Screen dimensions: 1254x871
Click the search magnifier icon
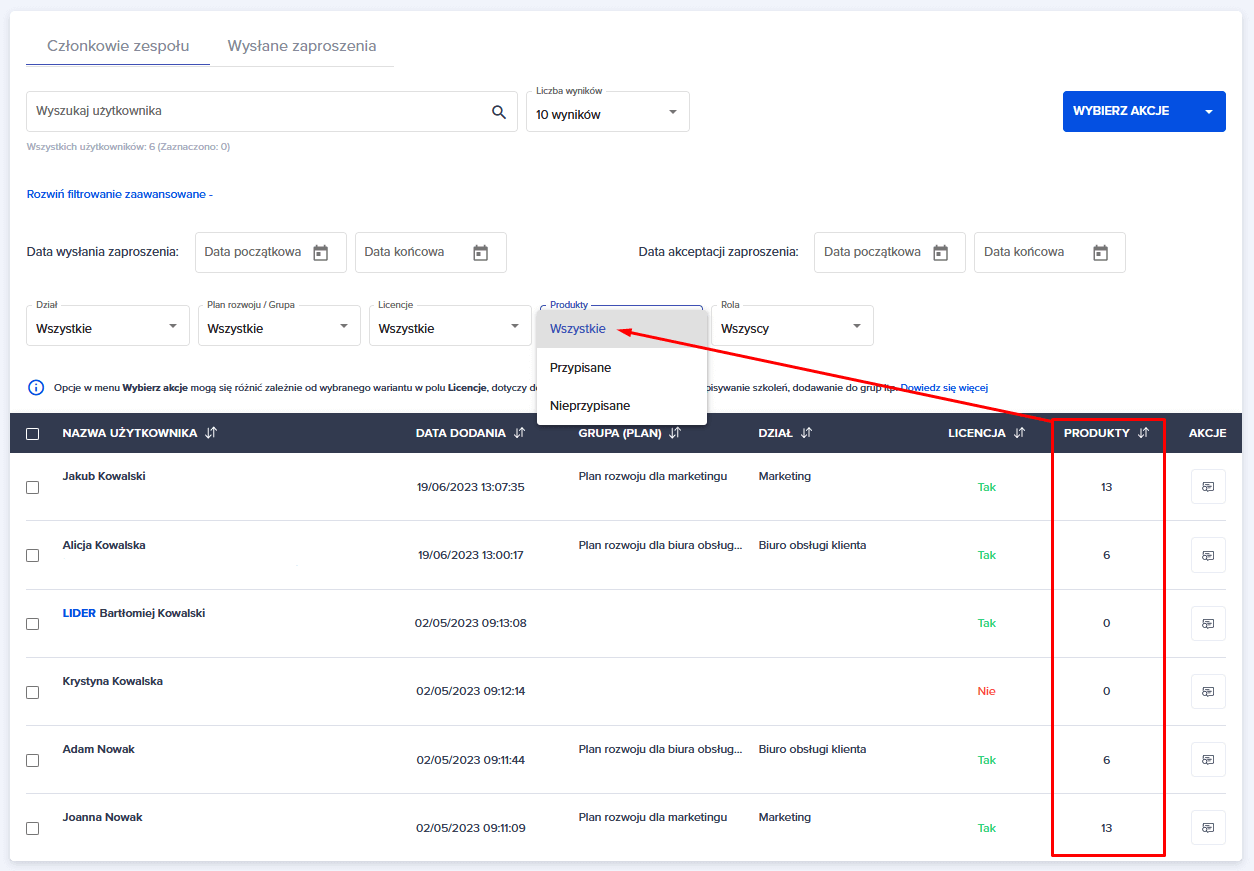(x=499, y=112)
